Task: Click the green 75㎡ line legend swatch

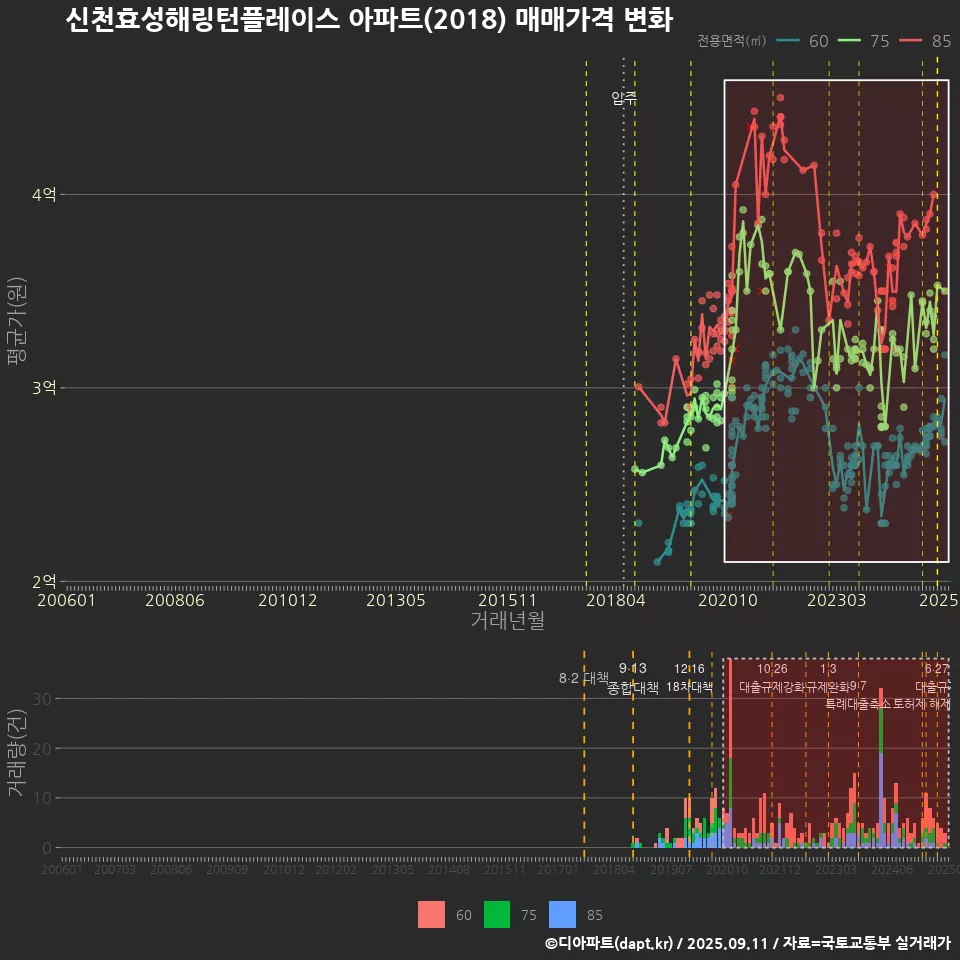Action: [x=849, y=40]
